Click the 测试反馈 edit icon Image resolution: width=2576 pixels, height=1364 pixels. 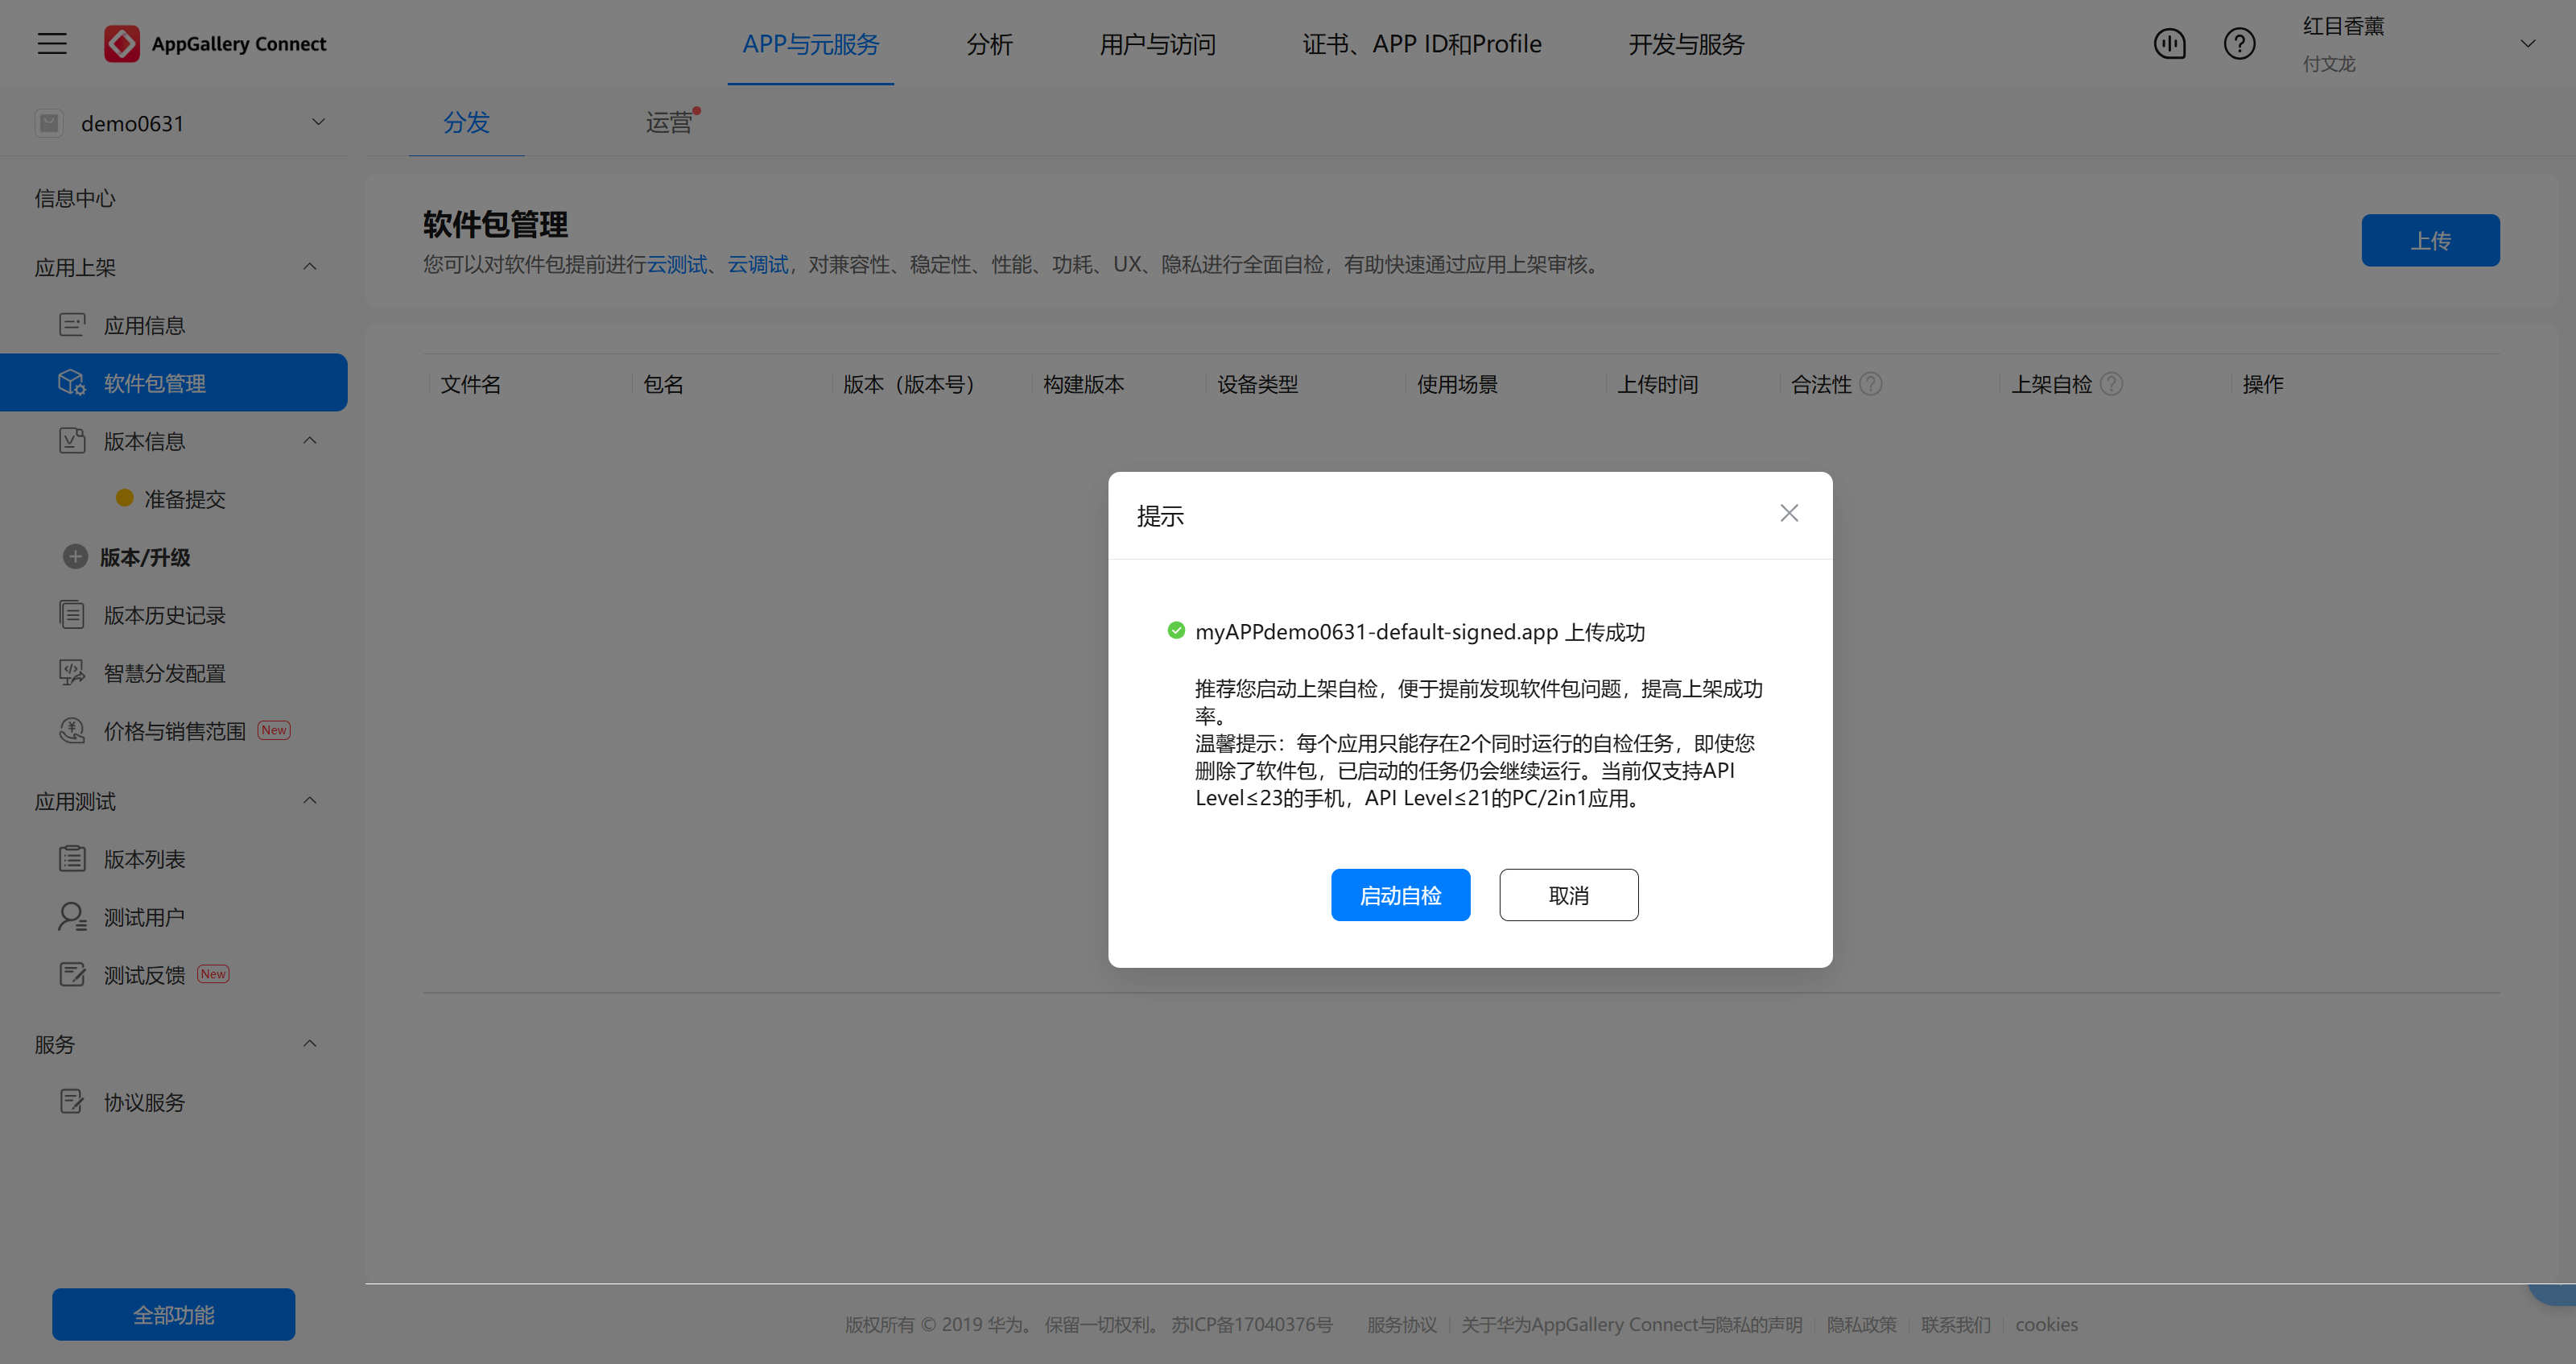72,975
